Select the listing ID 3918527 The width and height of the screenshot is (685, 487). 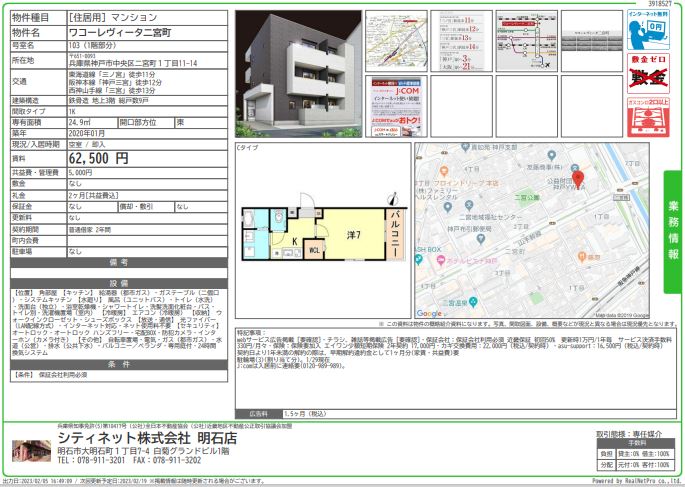(x=660, y=3)
